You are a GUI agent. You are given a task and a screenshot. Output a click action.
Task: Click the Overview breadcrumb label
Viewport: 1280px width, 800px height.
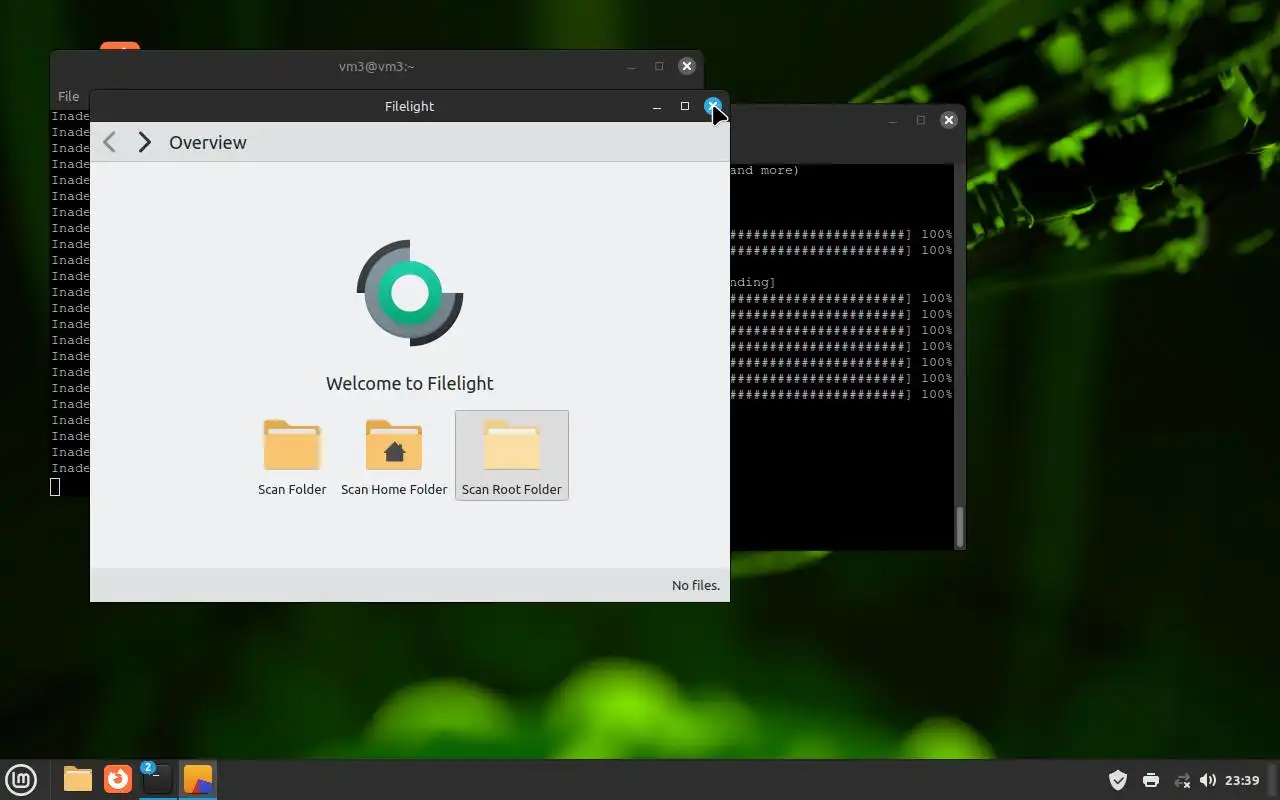208,142
